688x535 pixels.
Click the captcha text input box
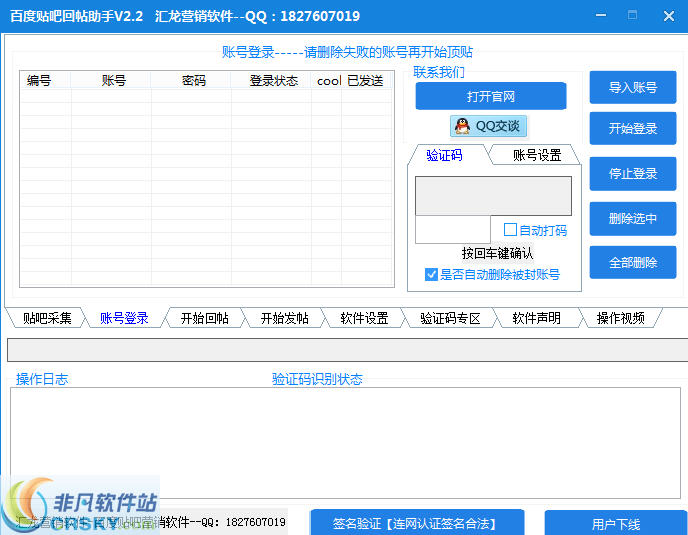(453, 230)
